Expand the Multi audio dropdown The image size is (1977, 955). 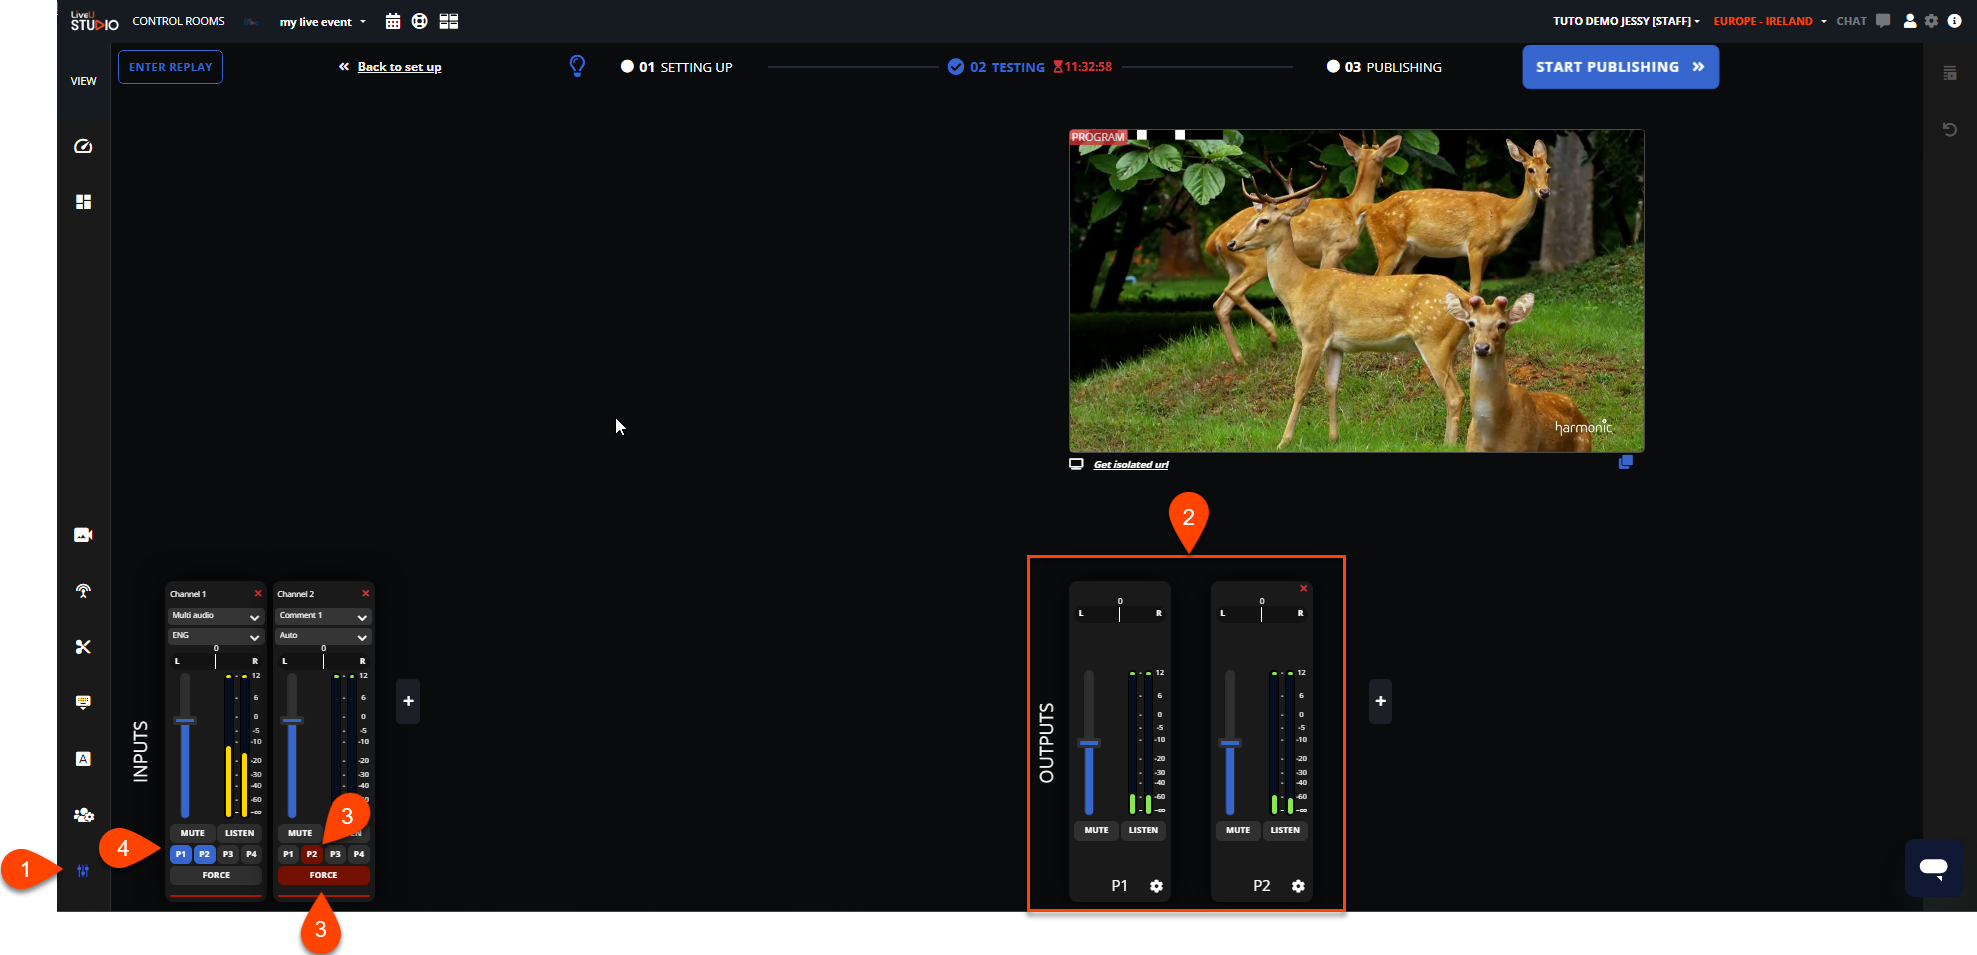point(215,616)
